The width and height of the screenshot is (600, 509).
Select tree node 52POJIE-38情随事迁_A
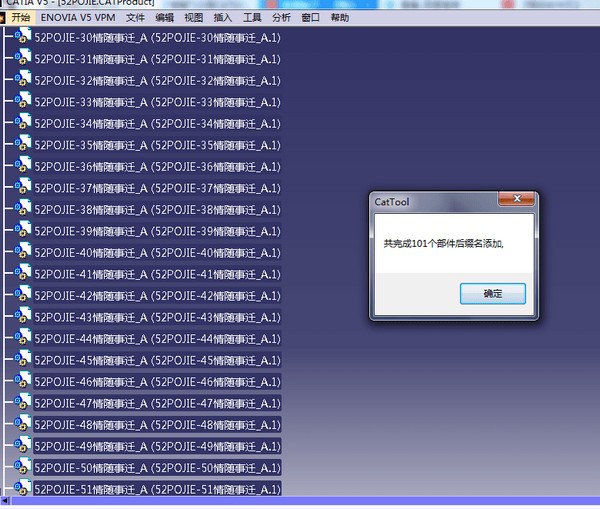coord(157,209)
